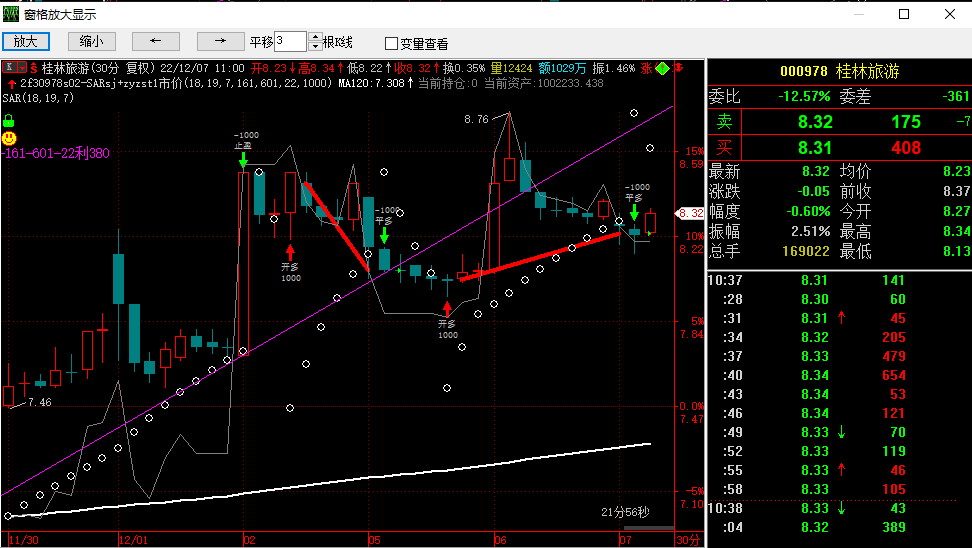Click the 平移 K-line count input field
The height and width of the screenshot is (548, 972).
tap(290, 42)
